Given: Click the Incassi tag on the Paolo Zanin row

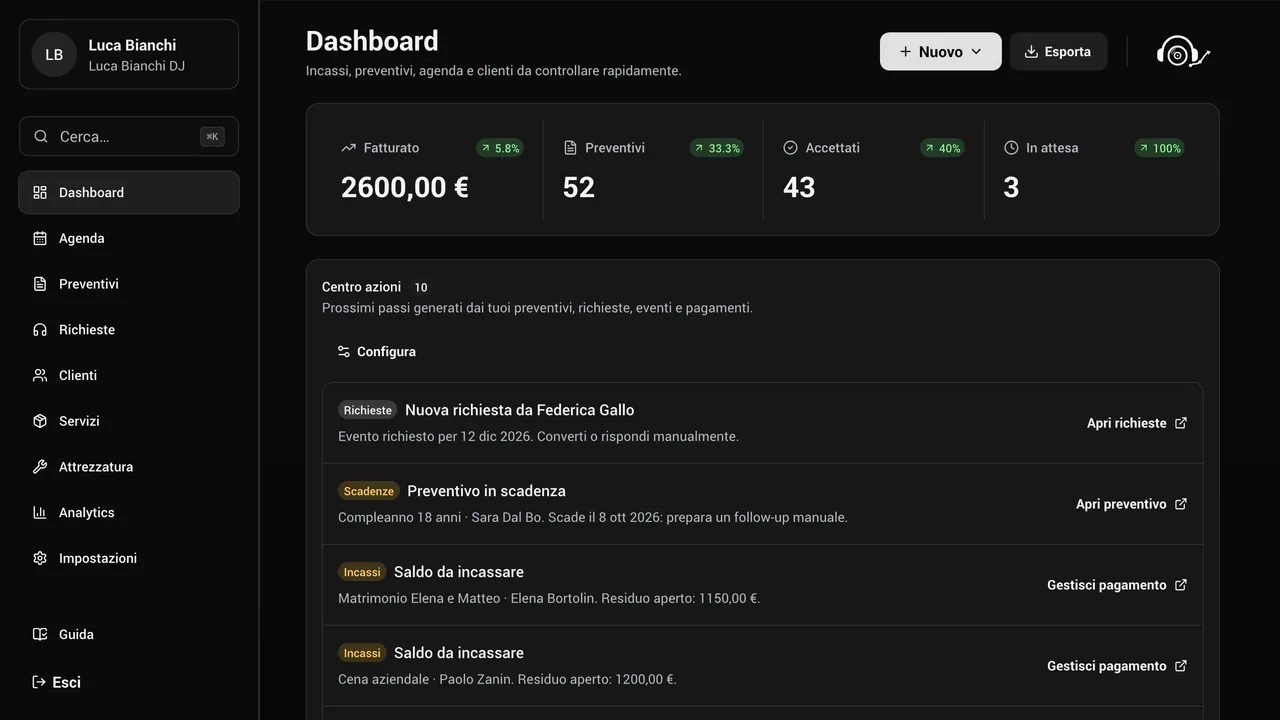Looking at the screenshot, I should click(362, 653).
